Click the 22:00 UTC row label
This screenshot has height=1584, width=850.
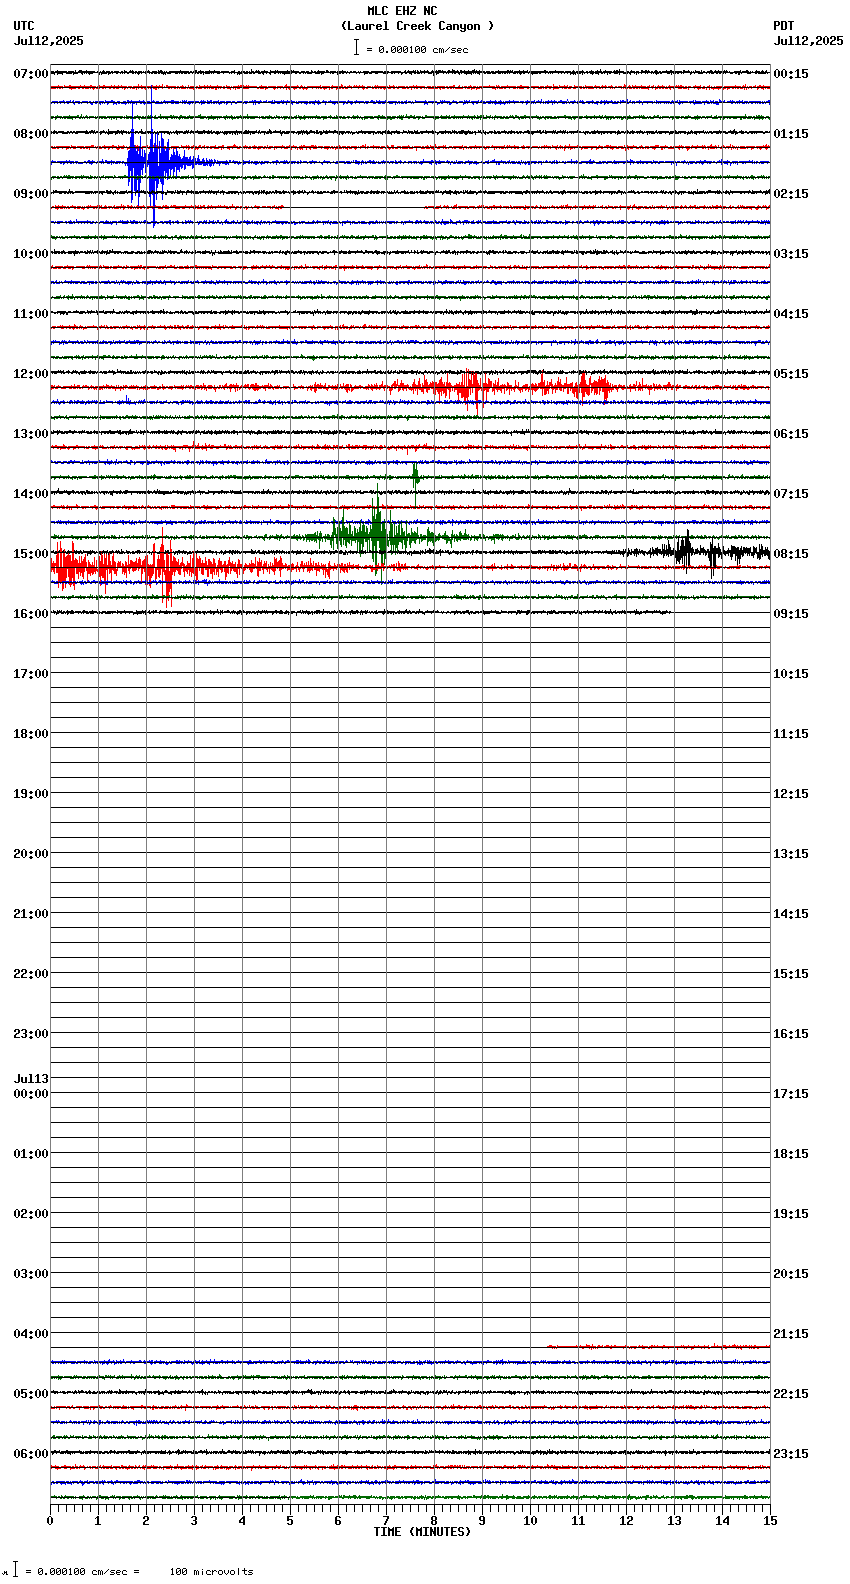[x=31, y=974]
